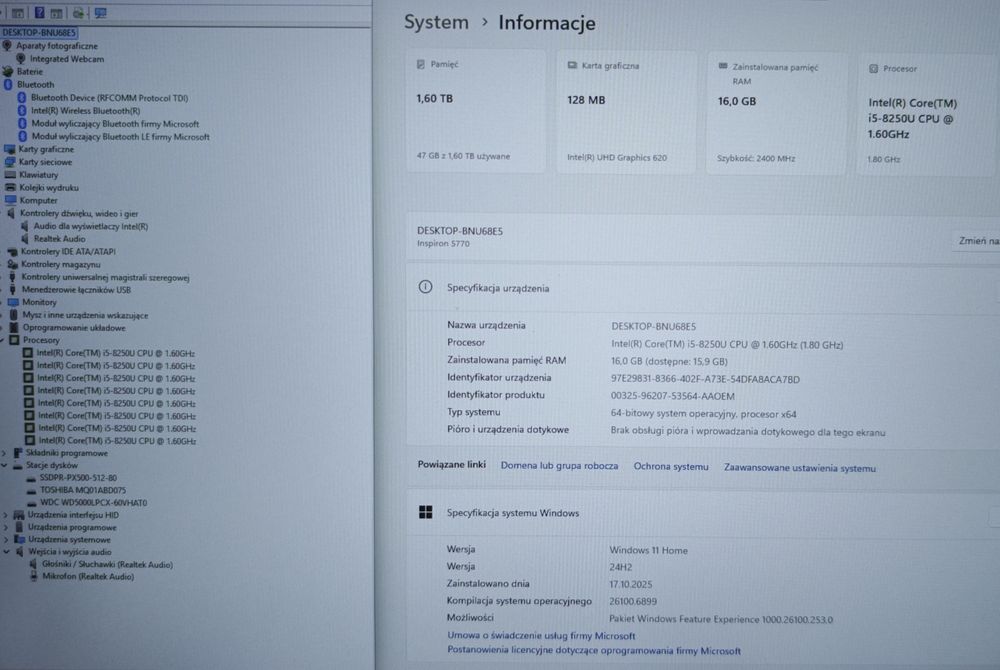The width and height of the screenshot is (1000, 670).
Task: Click the icon beside Realtek Audio
Action: [x=24, y=239]
